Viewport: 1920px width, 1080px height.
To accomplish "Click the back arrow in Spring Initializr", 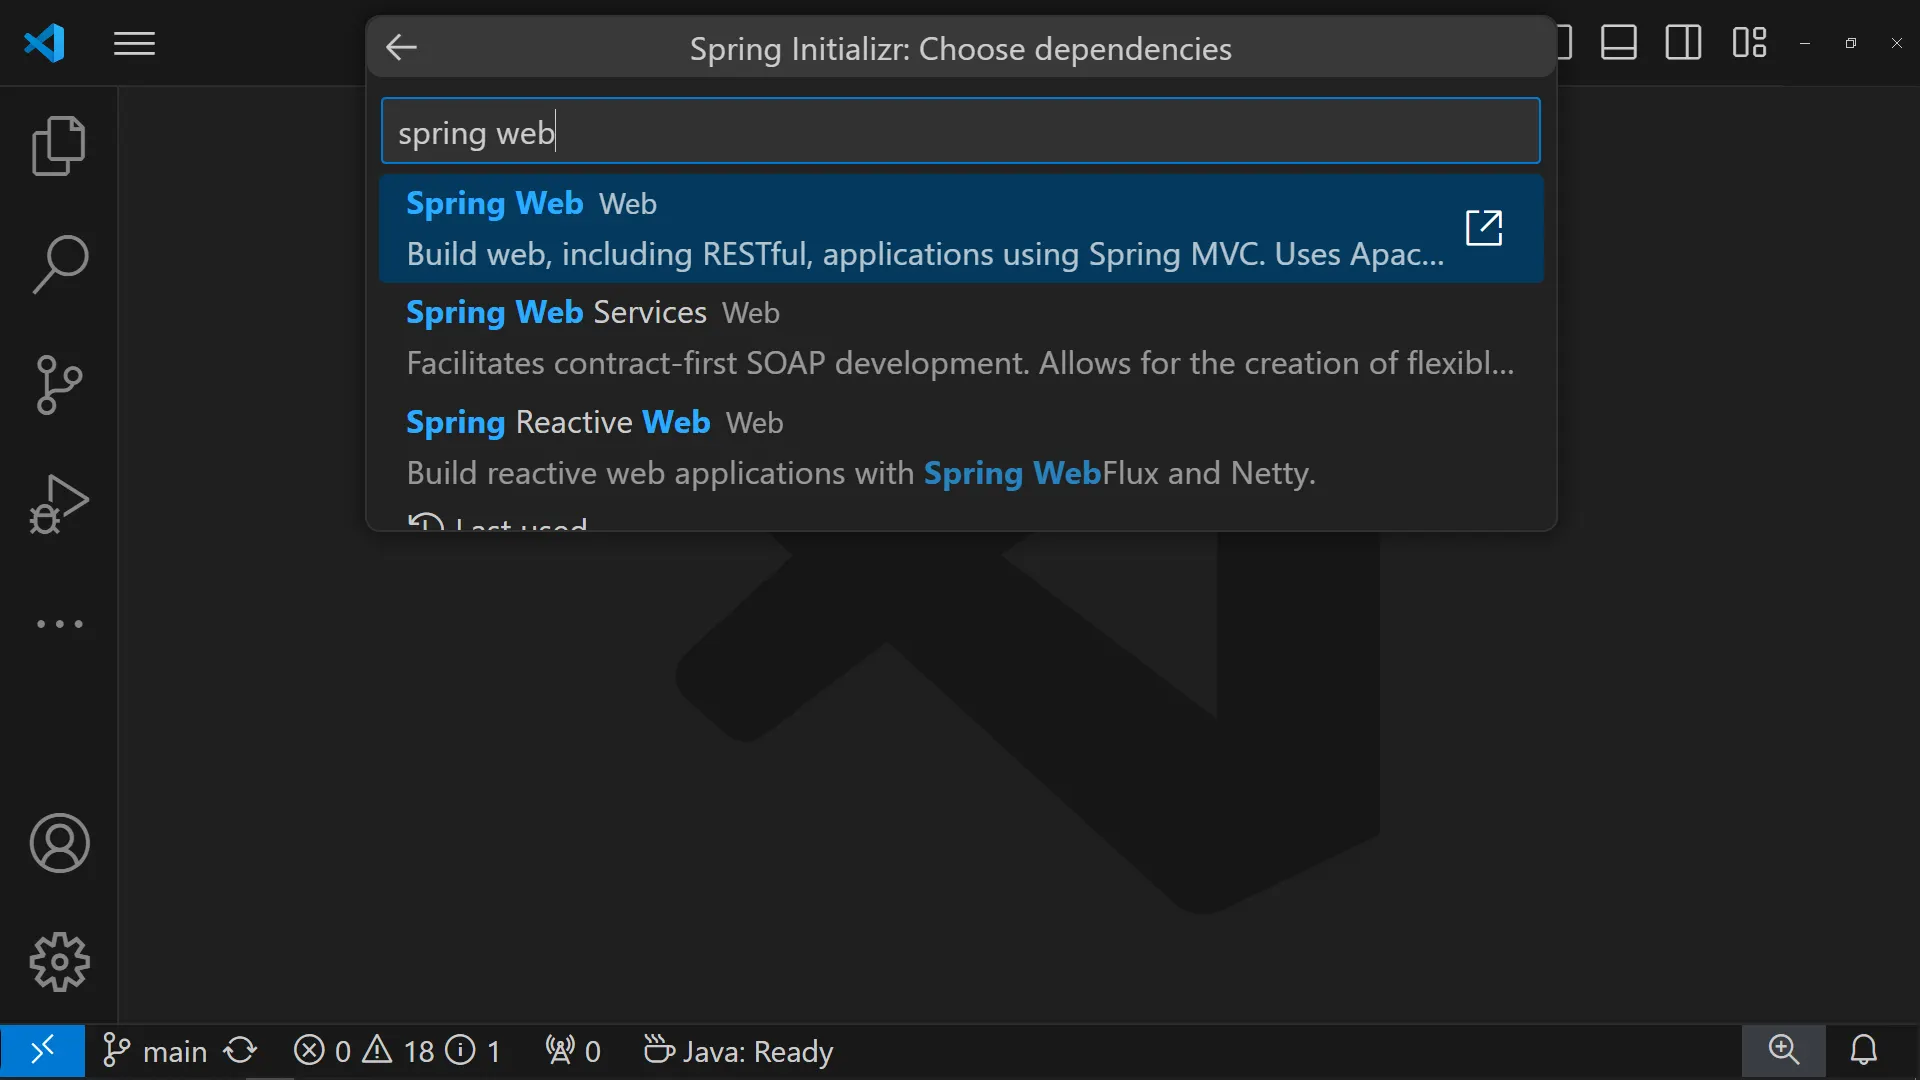I will click(401, 47).
